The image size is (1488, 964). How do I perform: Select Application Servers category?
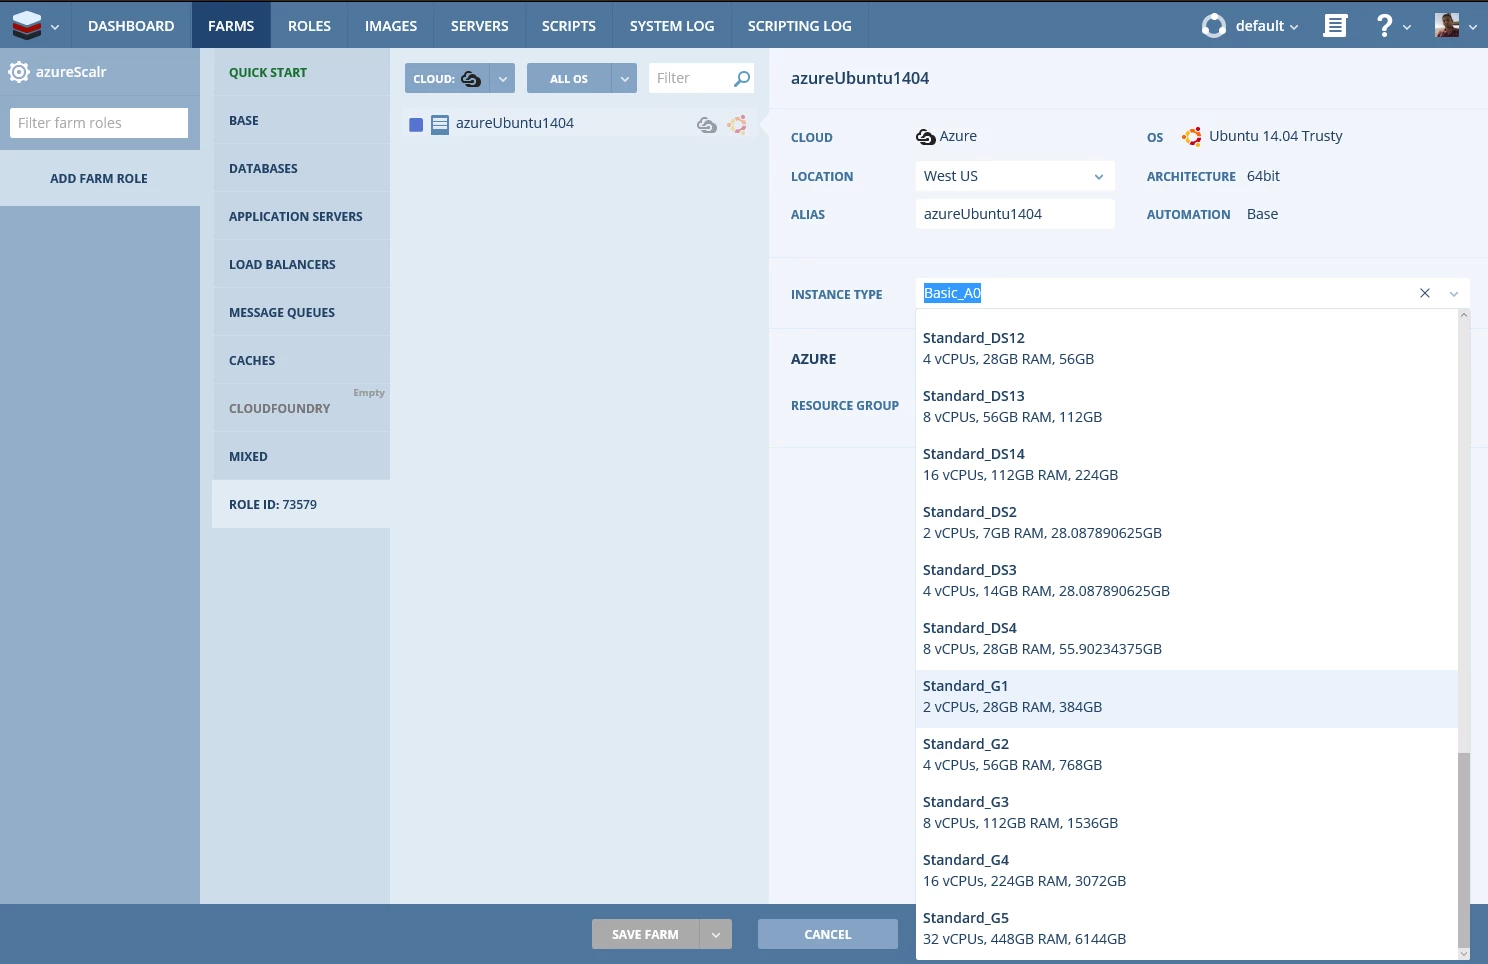coord(301,216)
